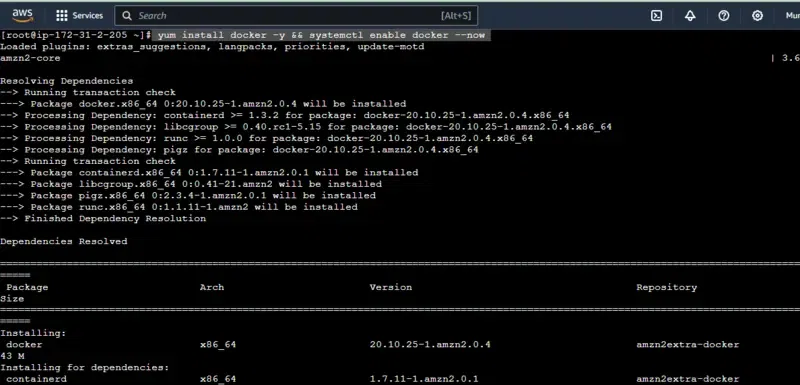
Task: Click the 'Dependencies Resolved' text
Action: pyautogui.click(x=64, y=242)
